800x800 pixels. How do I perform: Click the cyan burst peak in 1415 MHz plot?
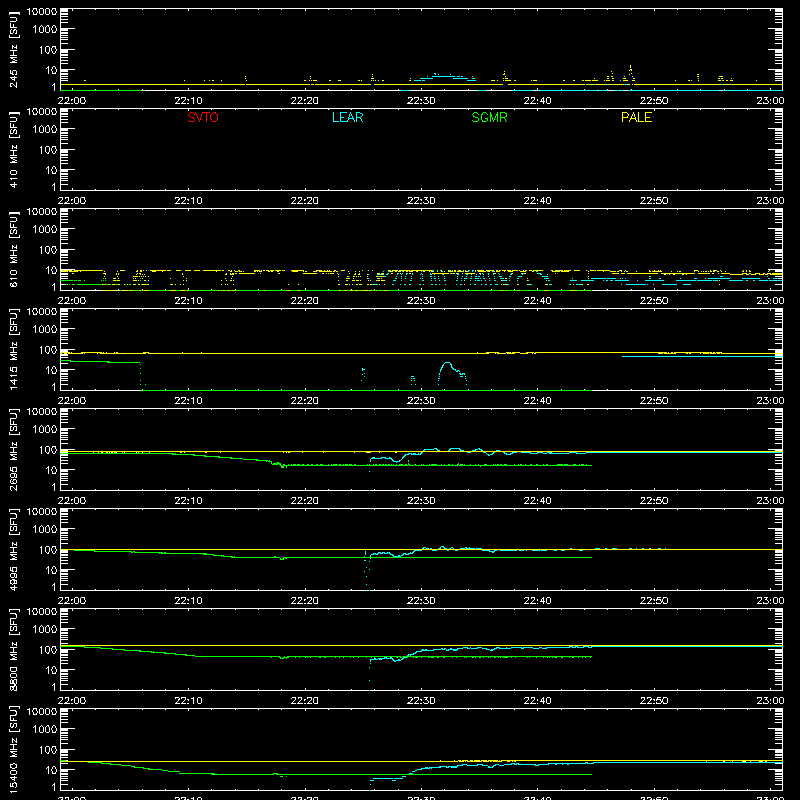[x=447, y=363]
